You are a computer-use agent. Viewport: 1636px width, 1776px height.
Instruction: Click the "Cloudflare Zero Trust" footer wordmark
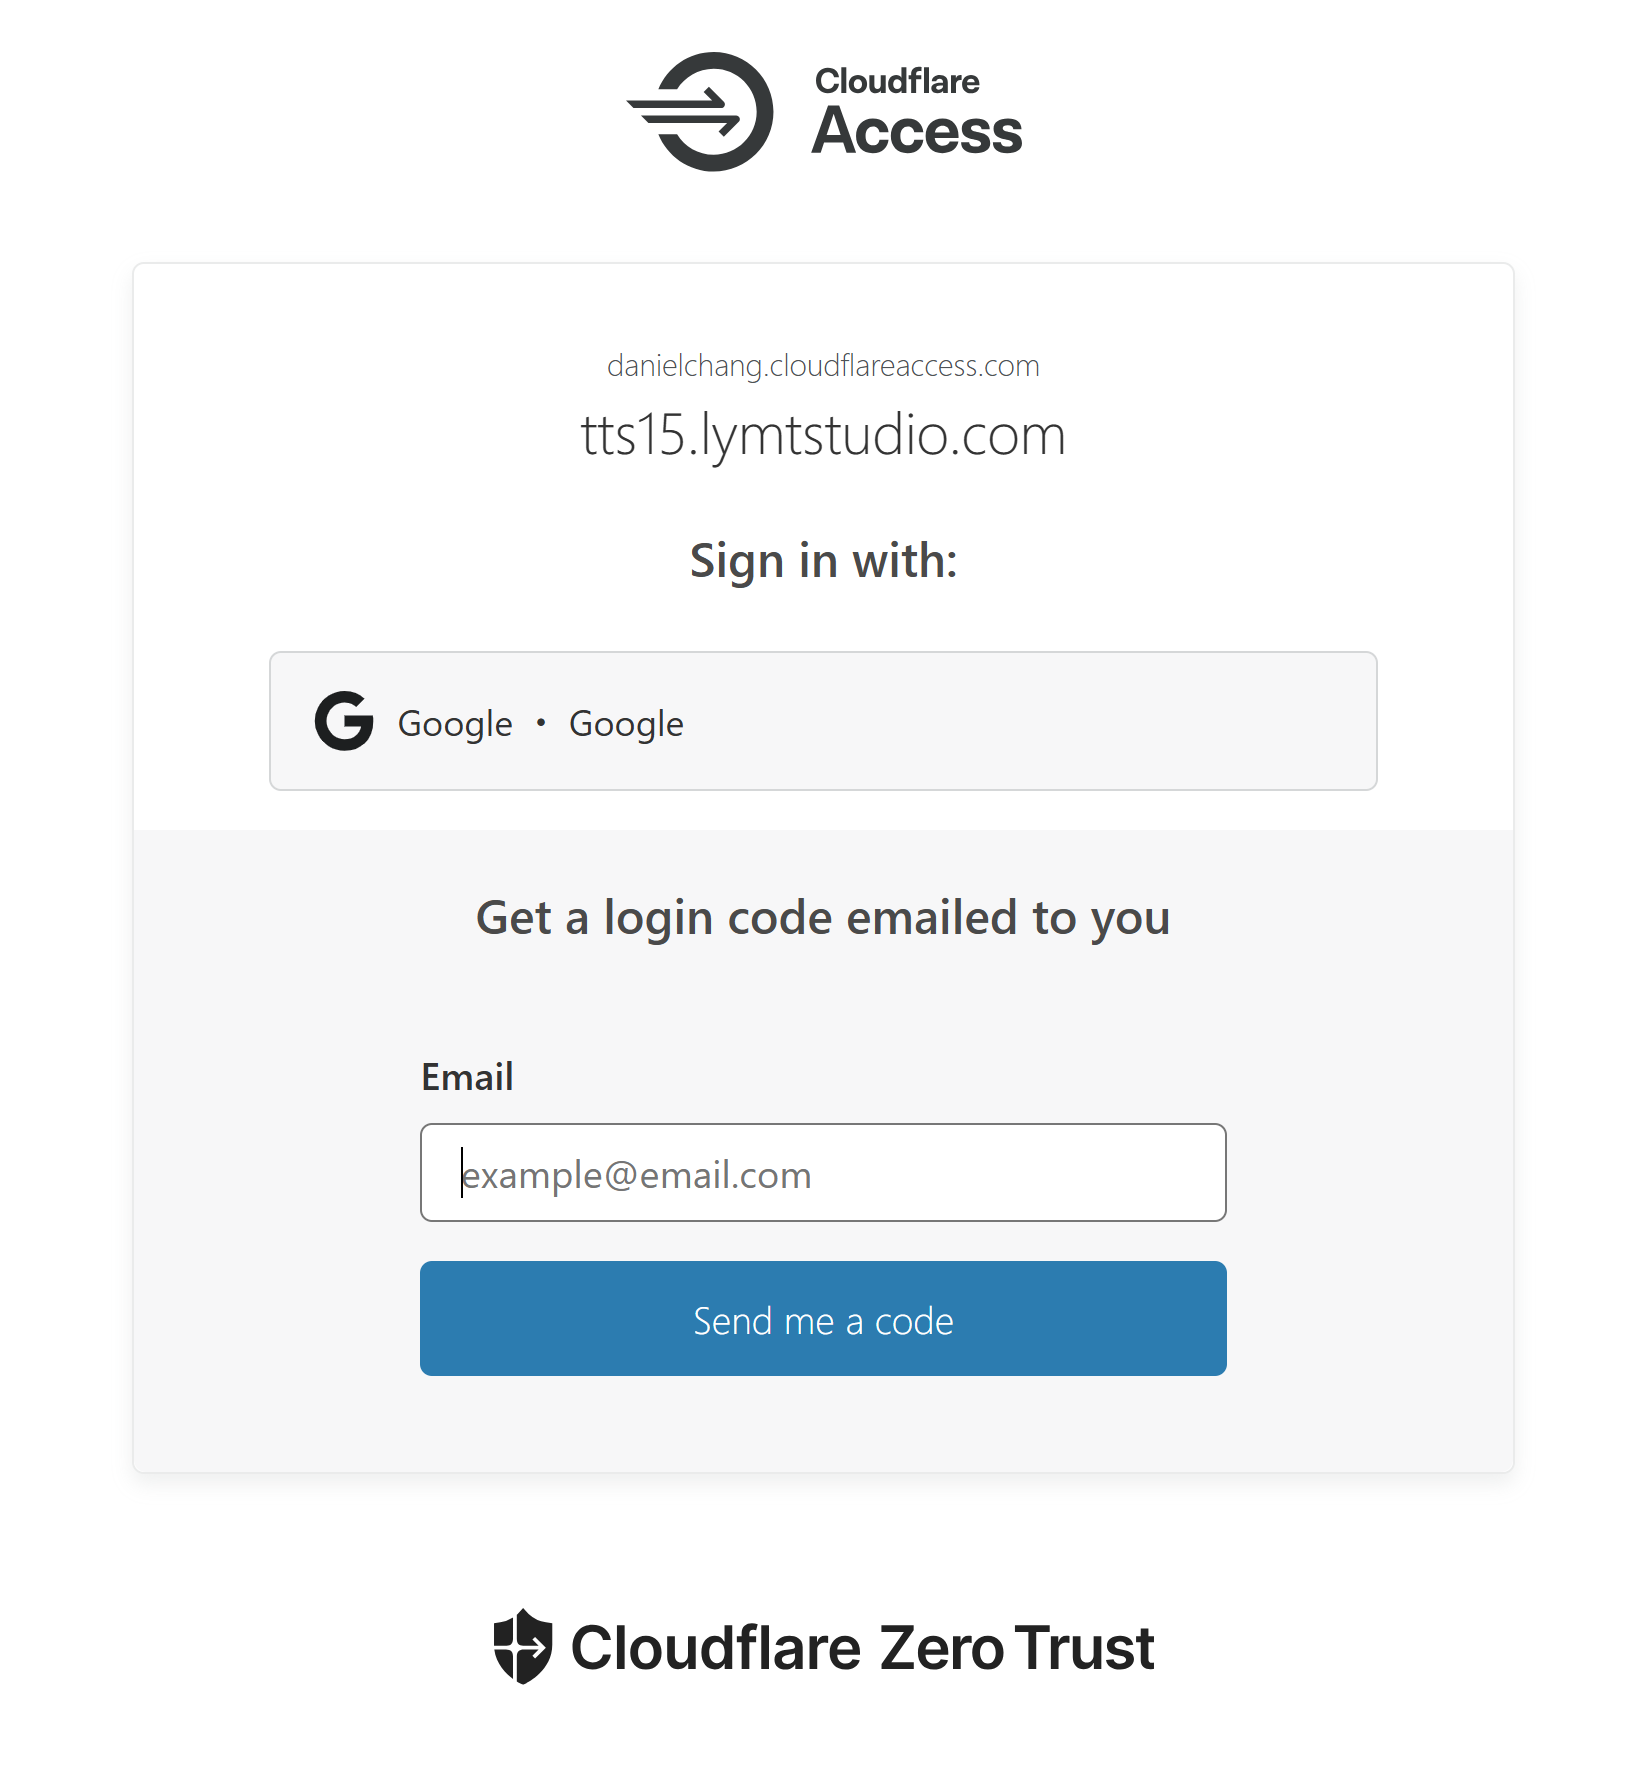[x=862, y=1648]
